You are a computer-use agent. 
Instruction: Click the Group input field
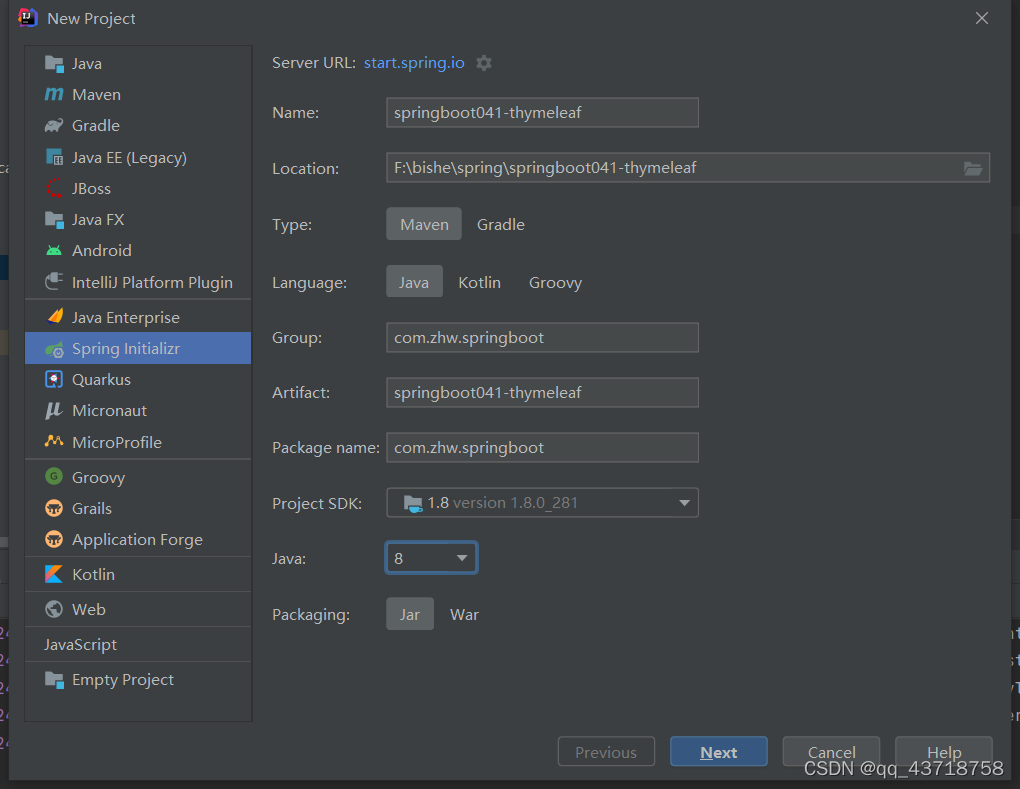click(x=543, y=338)
